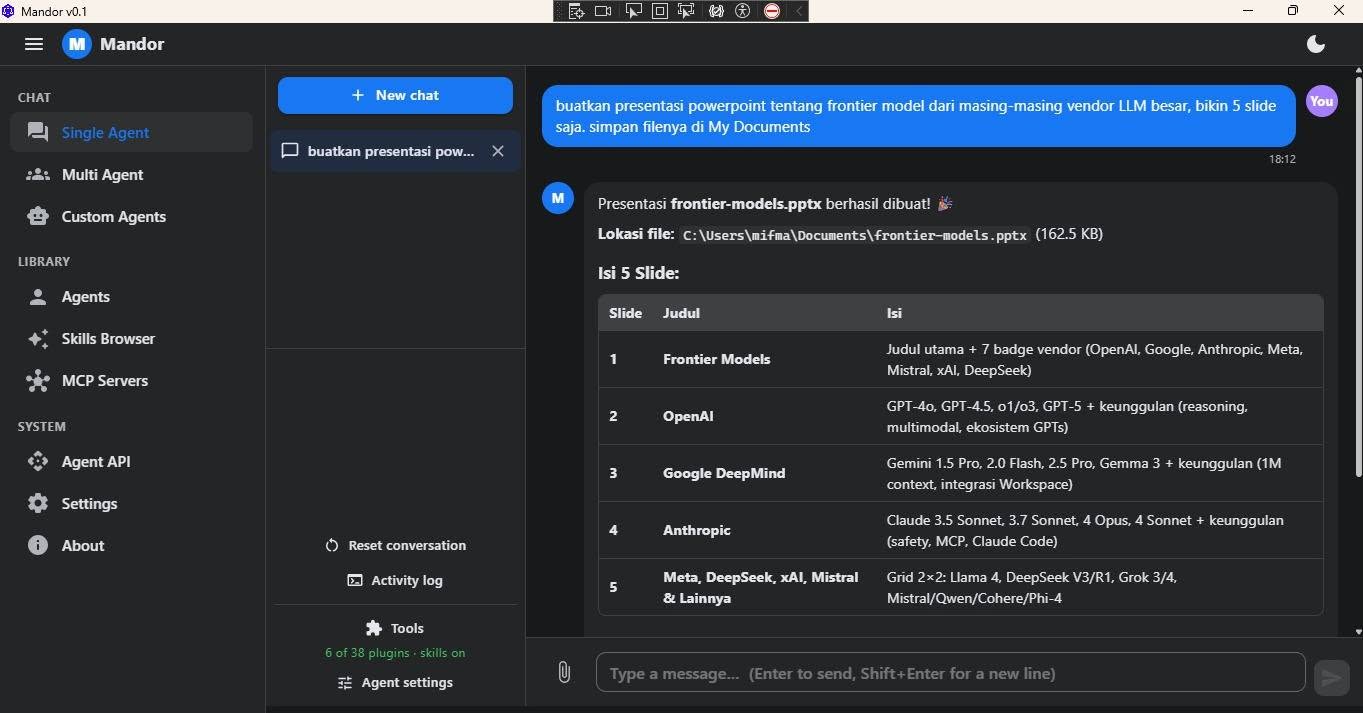1363x713 pixels.
Task: Click the Tools puzzle piece icon
Action: tap(374, 628)
